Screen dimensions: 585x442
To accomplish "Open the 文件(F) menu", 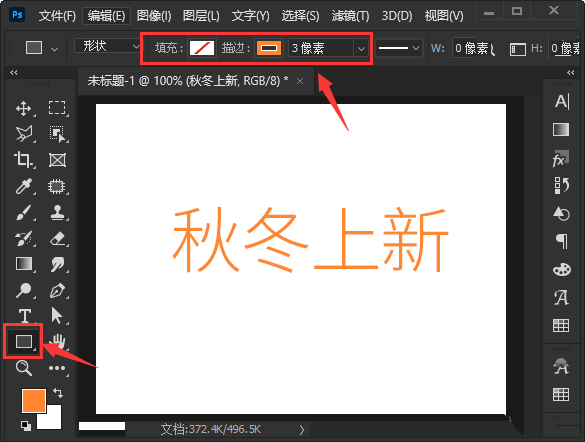I will click(x=57, y=16).
